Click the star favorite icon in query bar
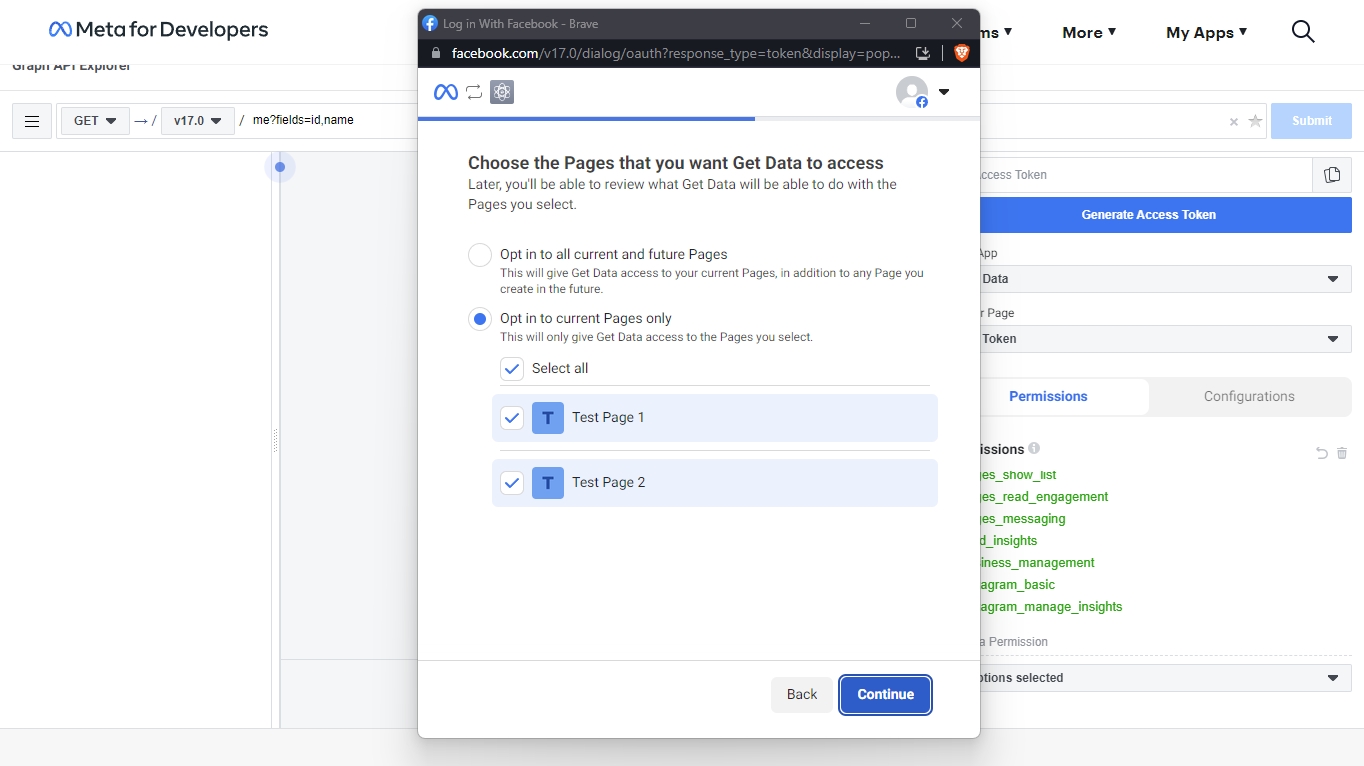The image size is (1364, 766). pyautogui.click(x=1255, y=121)
